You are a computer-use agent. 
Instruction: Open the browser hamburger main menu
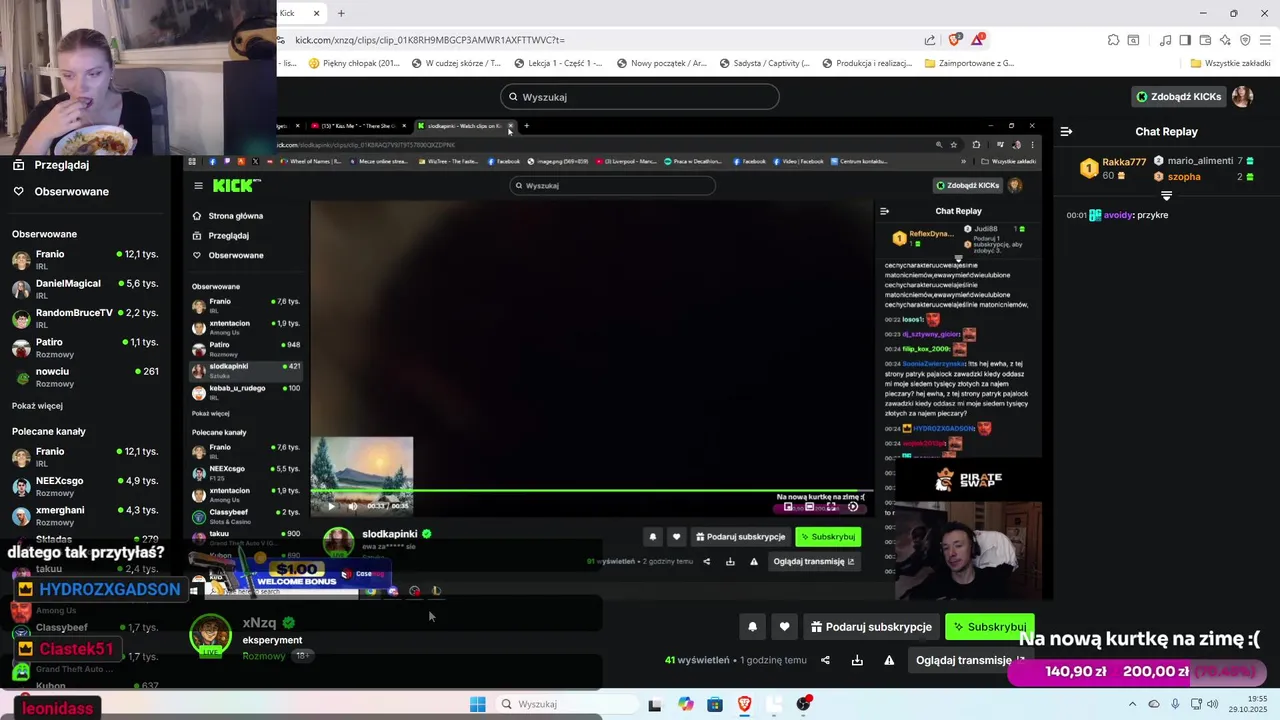1265,40
